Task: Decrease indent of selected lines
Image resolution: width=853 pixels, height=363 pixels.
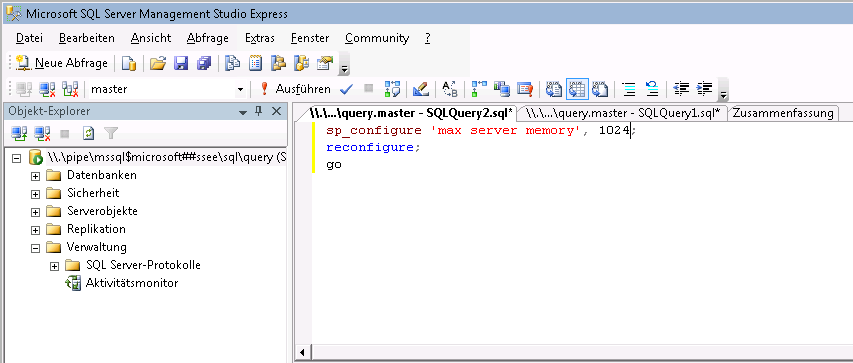Action: click(681, 89)
